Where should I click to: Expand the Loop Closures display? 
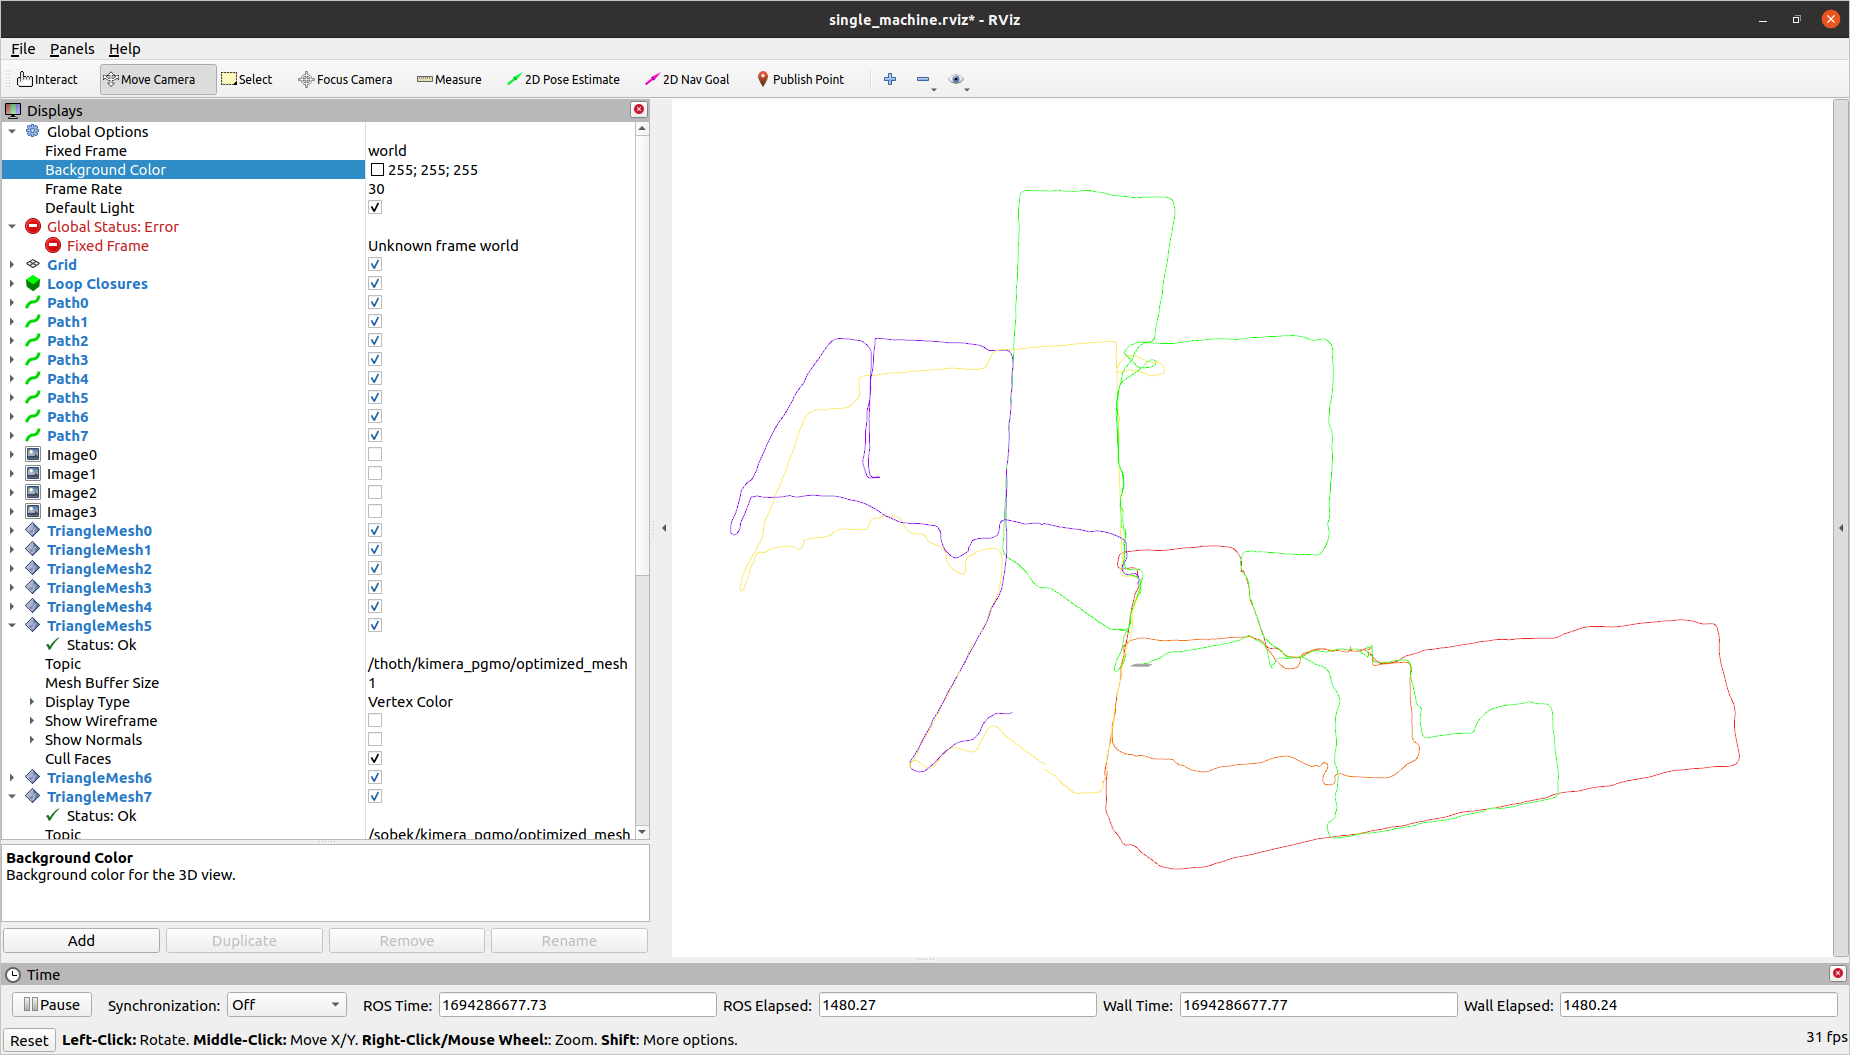(x=12, y=283)
